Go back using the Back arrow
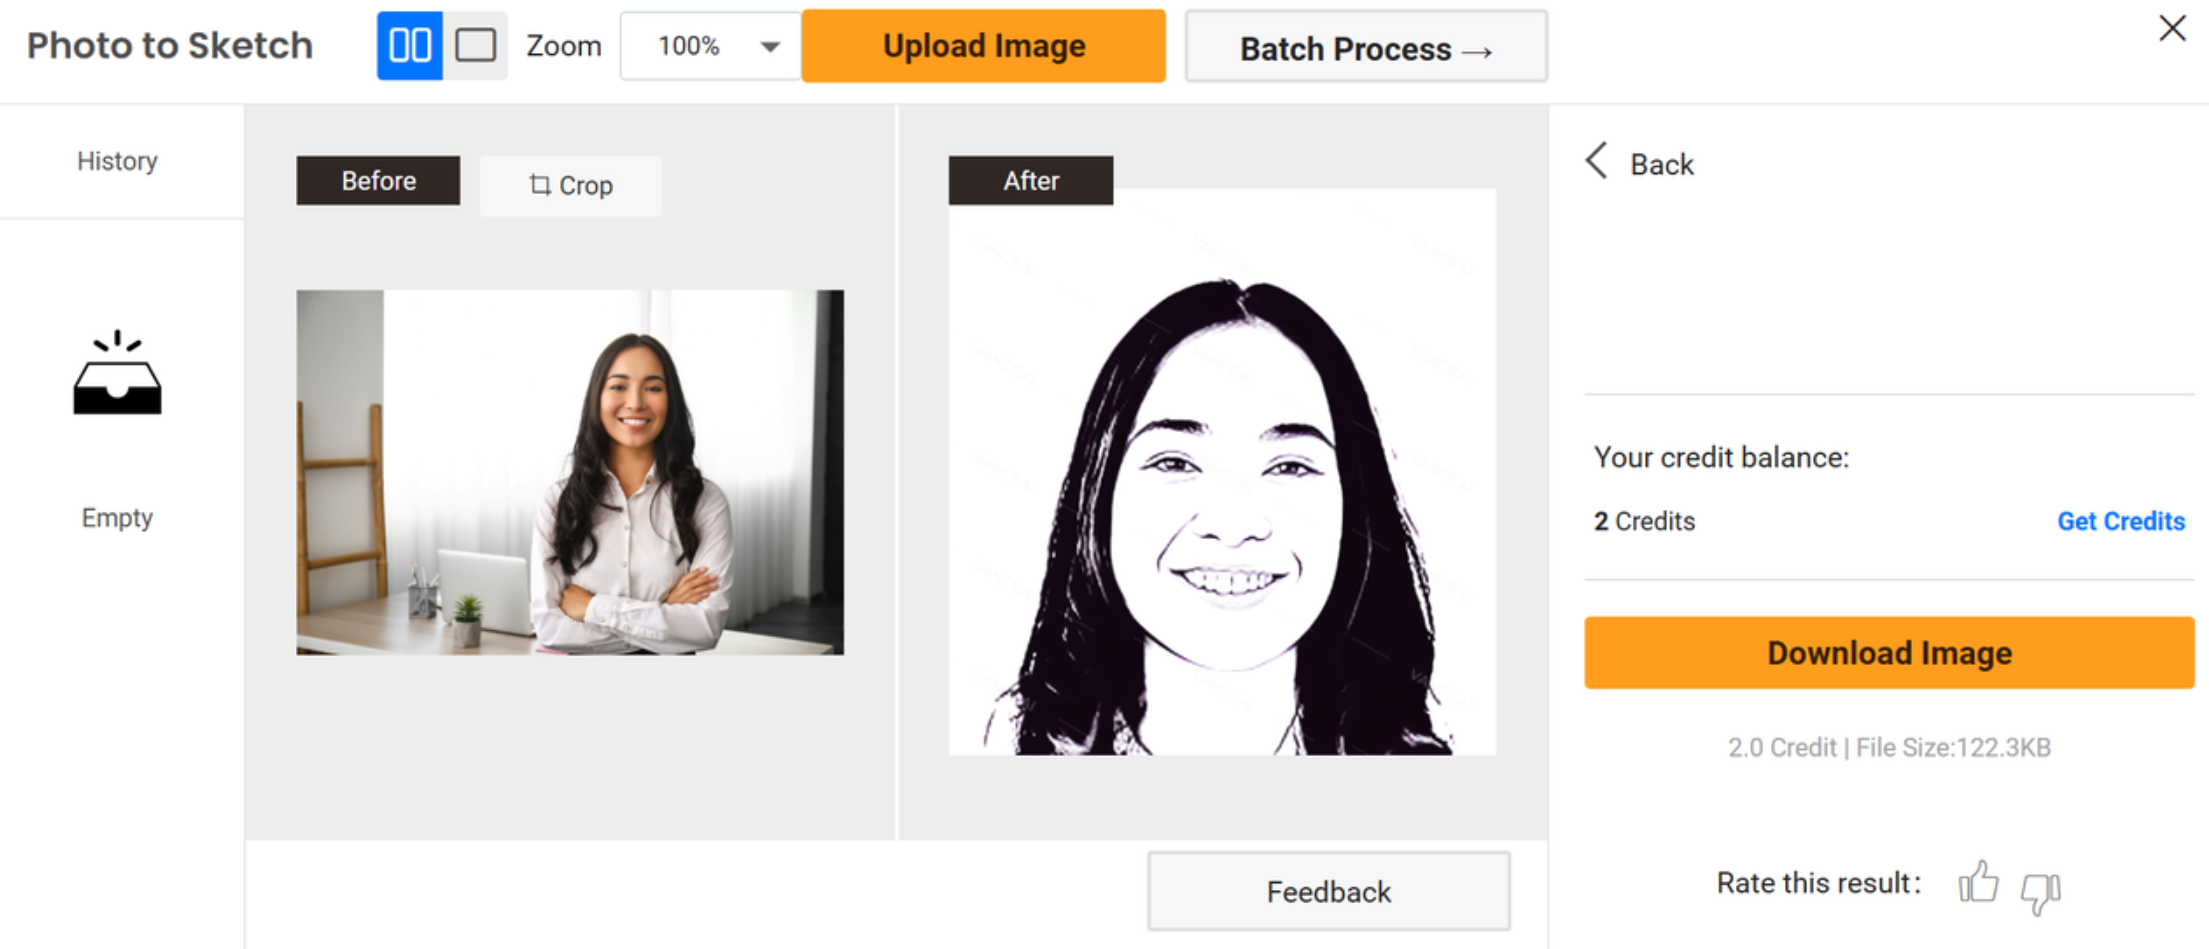Screen dimensions: 2209x949 click(1640, 163)
